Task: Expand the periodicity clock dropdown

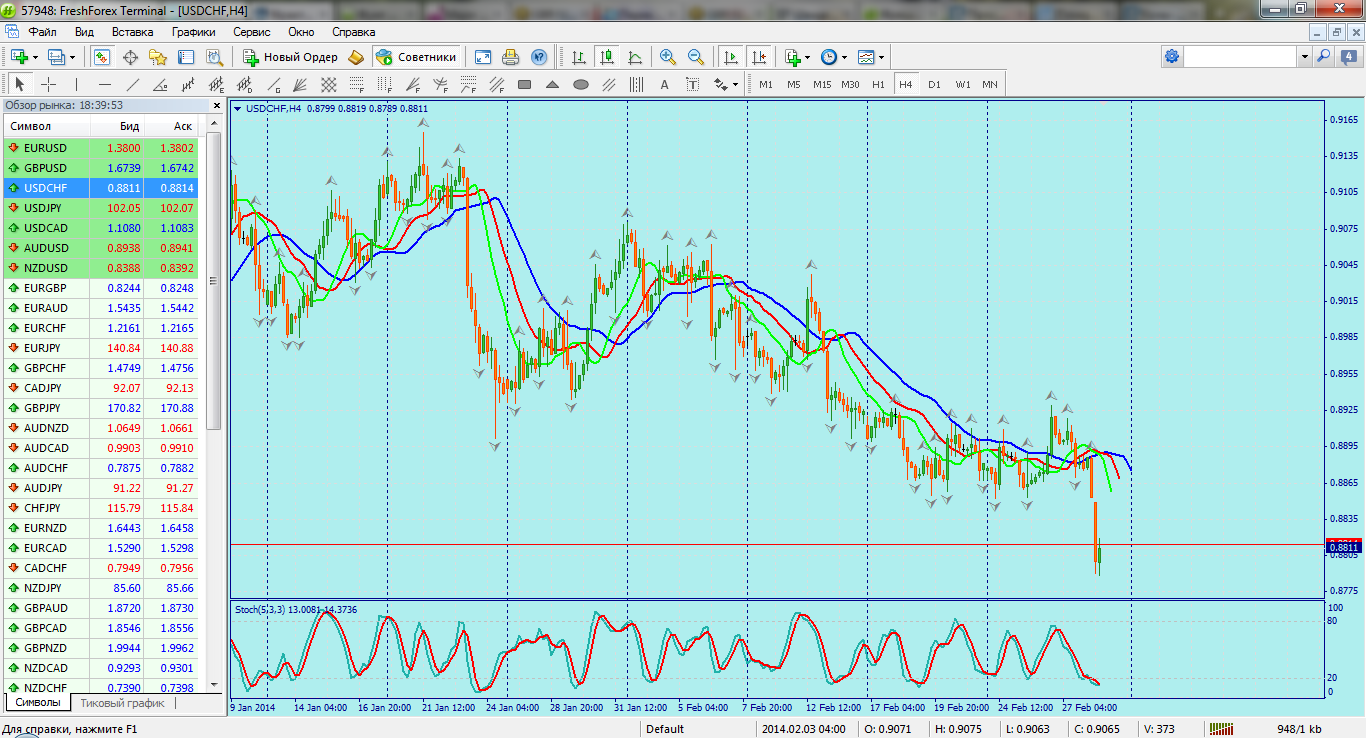Action: tap(833, 57)
